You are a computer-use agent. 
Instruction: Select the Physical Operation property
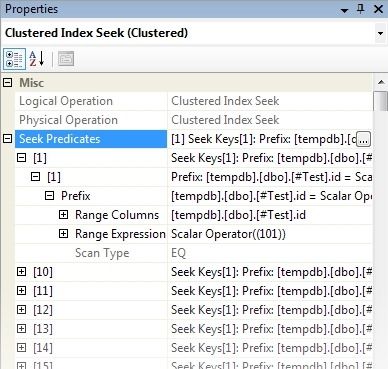coord(68,120)
